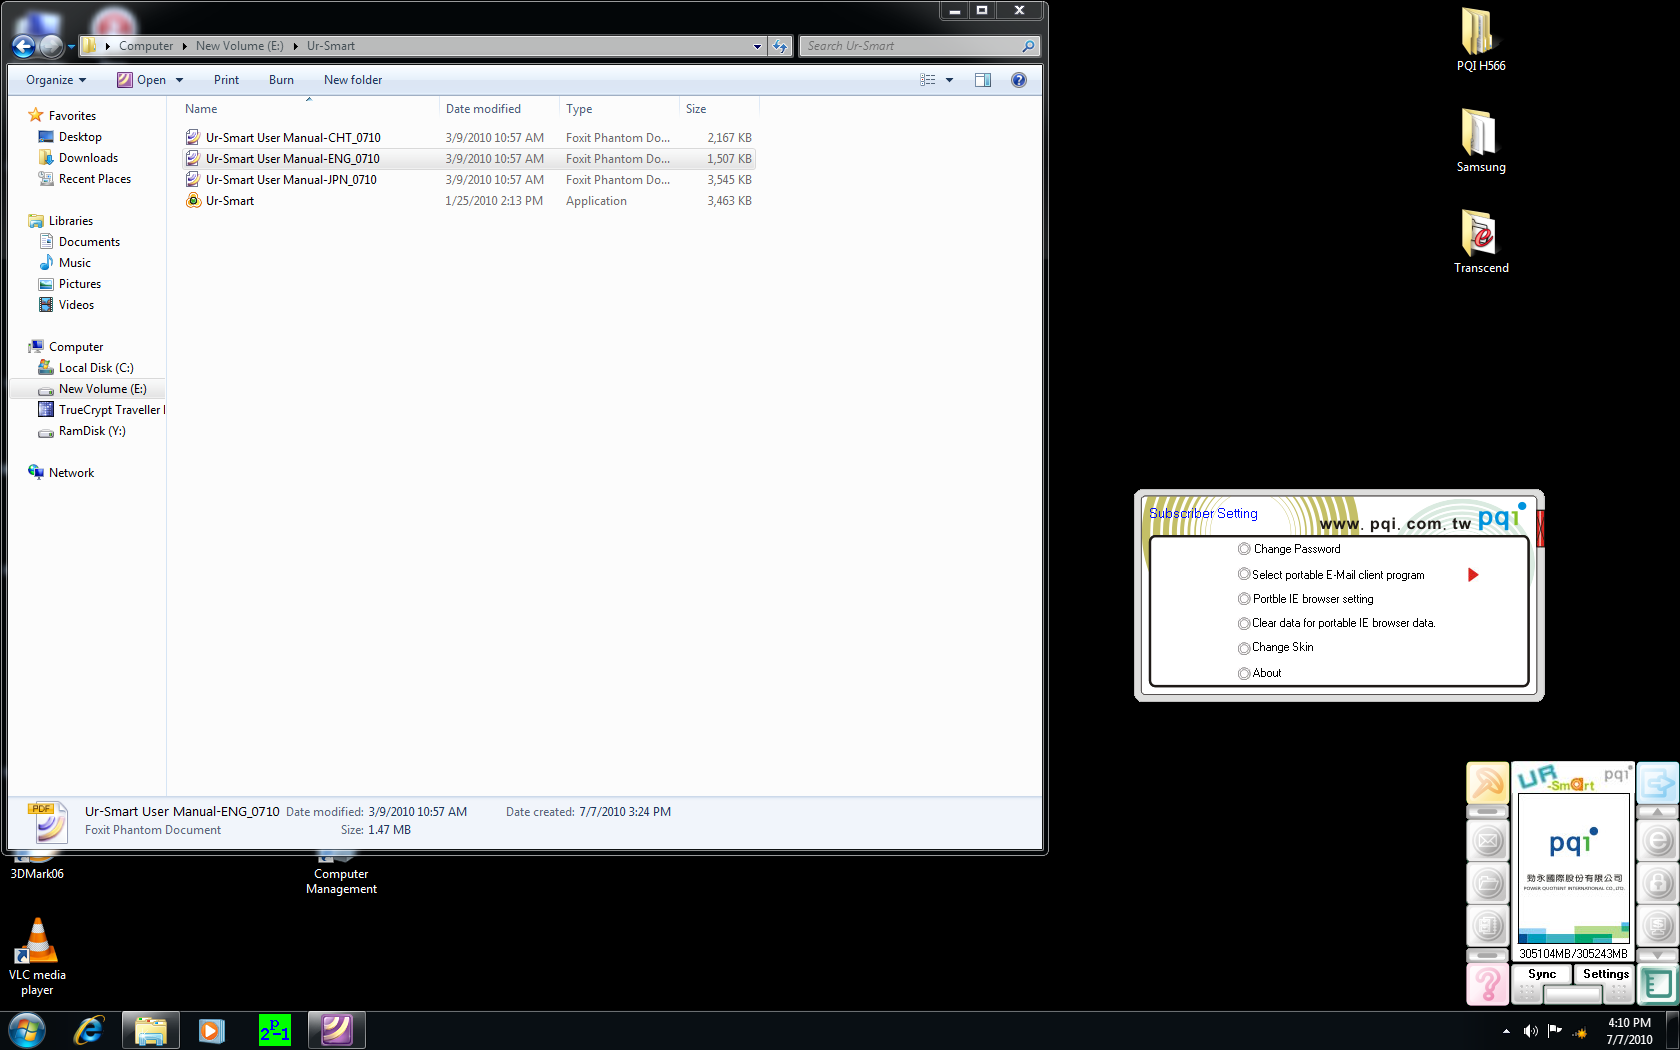Image resolution: width=1680 pixels, height=1050 pixels.
Task: Open the address bar history dropdown
Action: 757,46
